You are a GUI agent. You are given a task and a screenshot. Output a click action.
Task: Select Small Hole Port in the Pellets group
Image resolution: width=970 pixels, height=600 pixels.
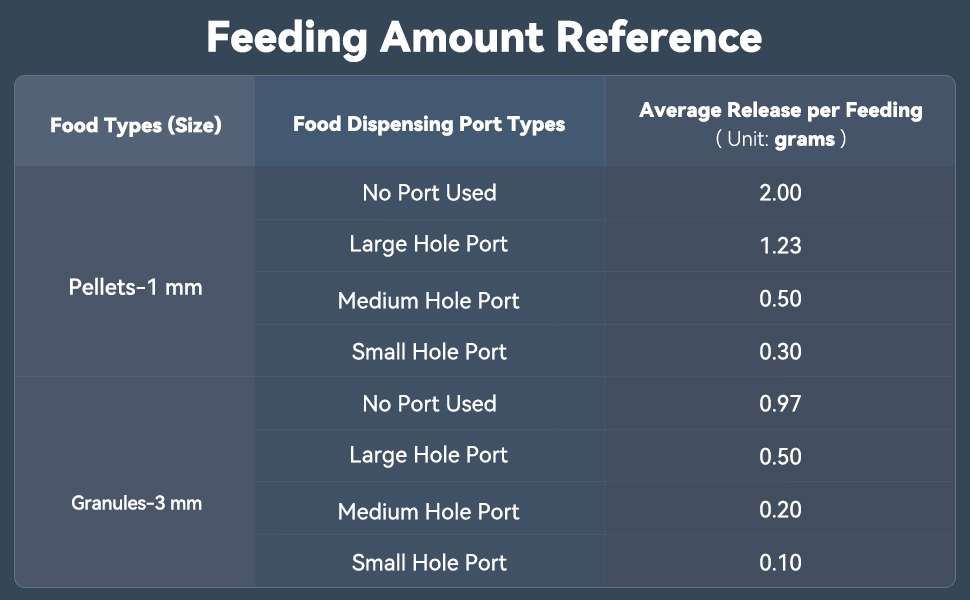click(429, 352)
